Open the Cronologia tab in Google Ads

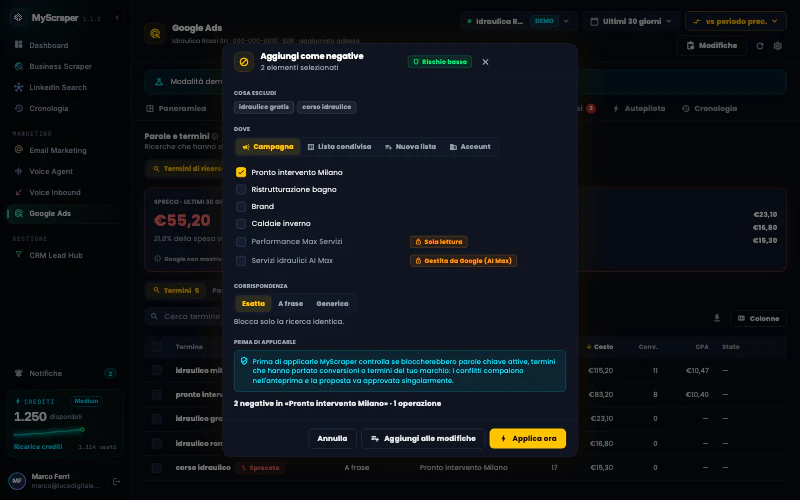click(710, 109)
